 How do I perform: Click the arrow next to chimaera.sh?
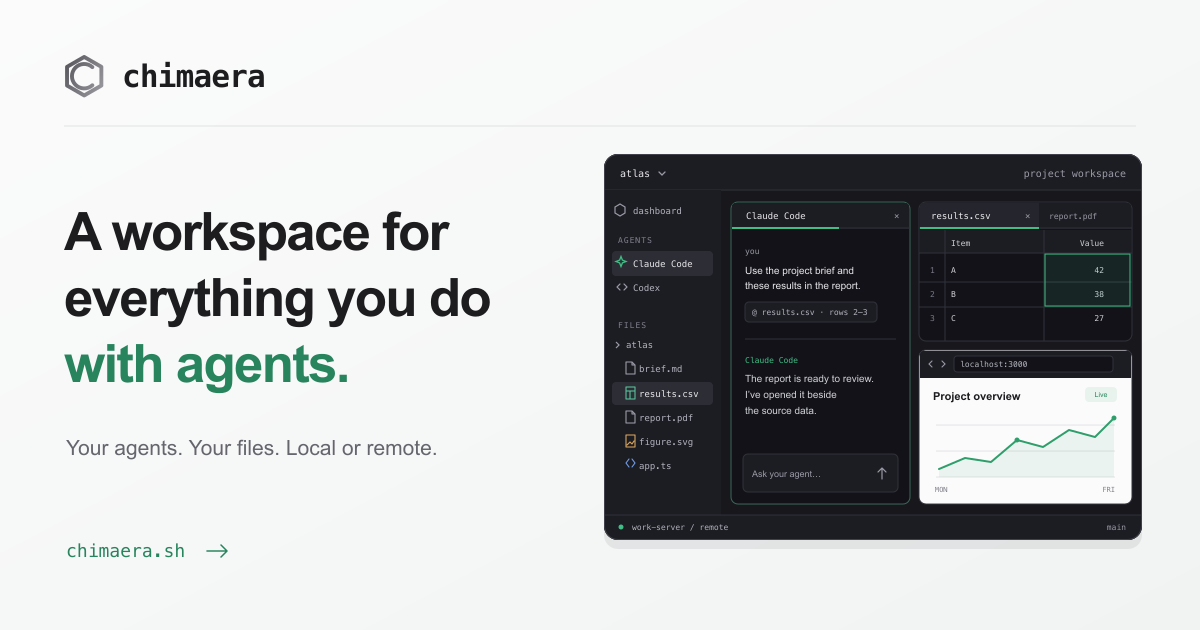pyautogui.click(x=217, y=551)
